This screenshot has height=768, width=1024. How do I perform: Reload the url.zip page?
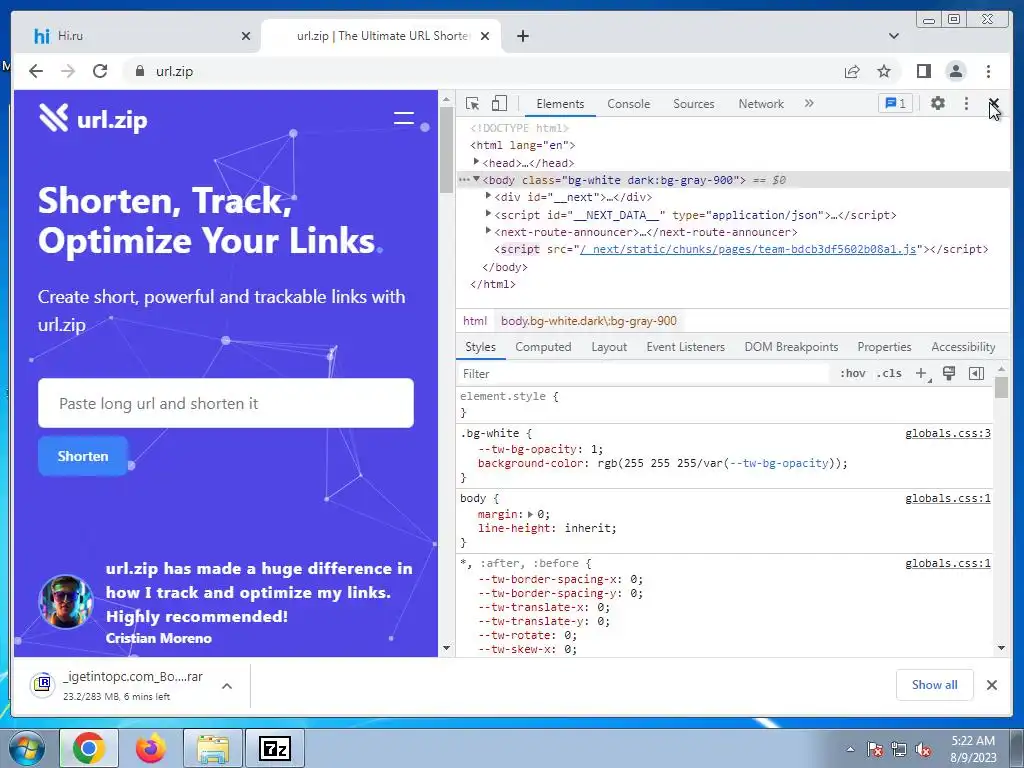coord(100,71)
